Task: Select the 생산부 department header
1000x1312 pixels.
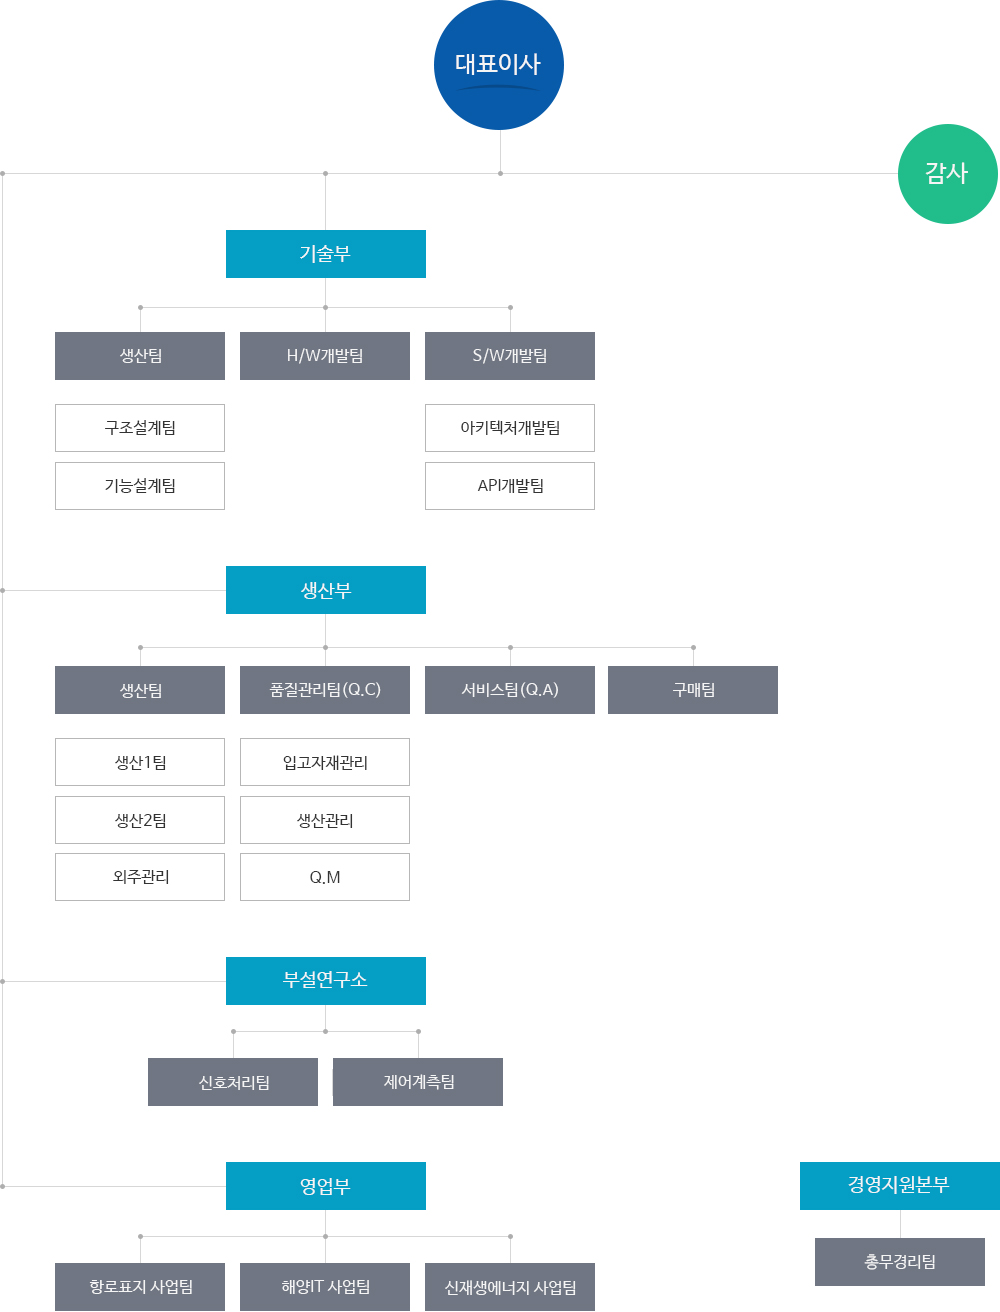Action: point(326,590)
